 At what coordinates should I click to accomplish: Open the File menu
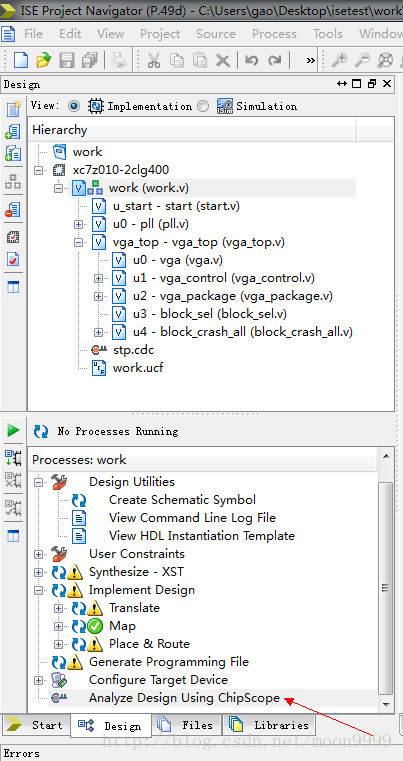(x=34, y=33)
